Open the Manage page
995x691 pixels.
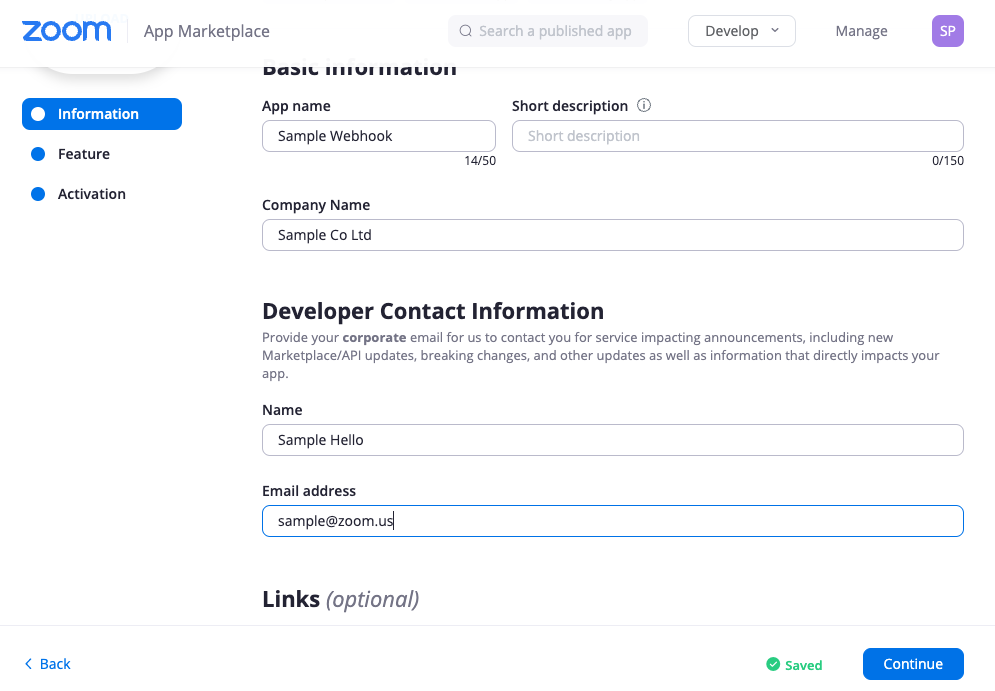point(861,31)
